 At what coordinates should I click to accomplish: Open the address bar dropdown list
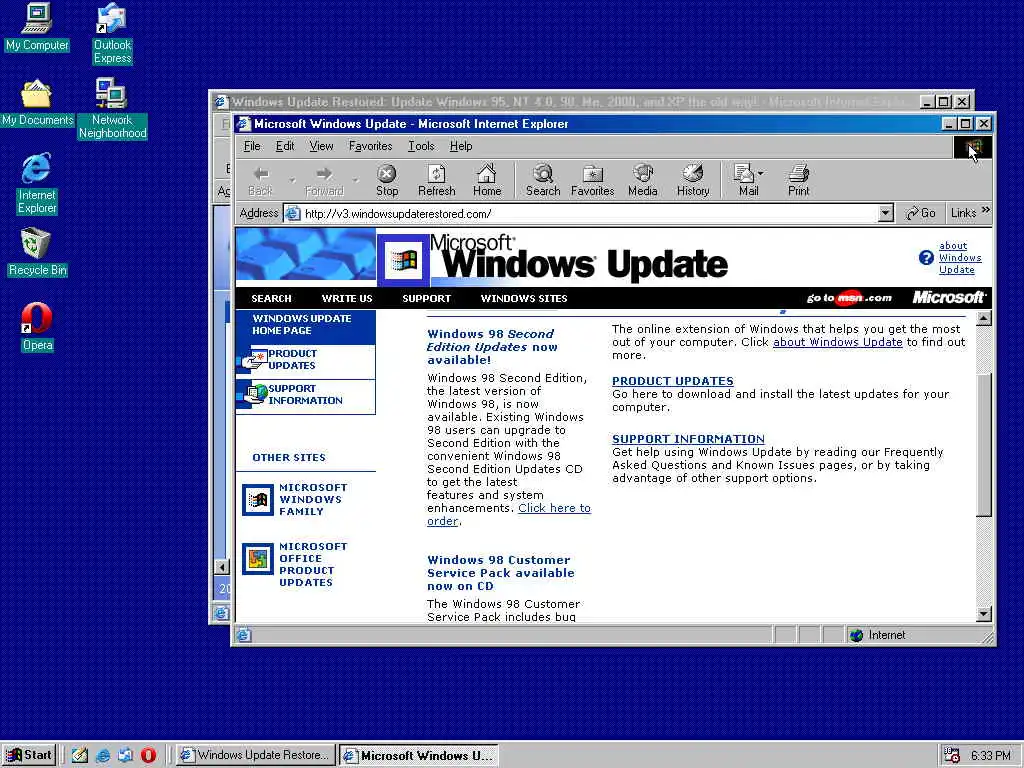pos(886,213)
